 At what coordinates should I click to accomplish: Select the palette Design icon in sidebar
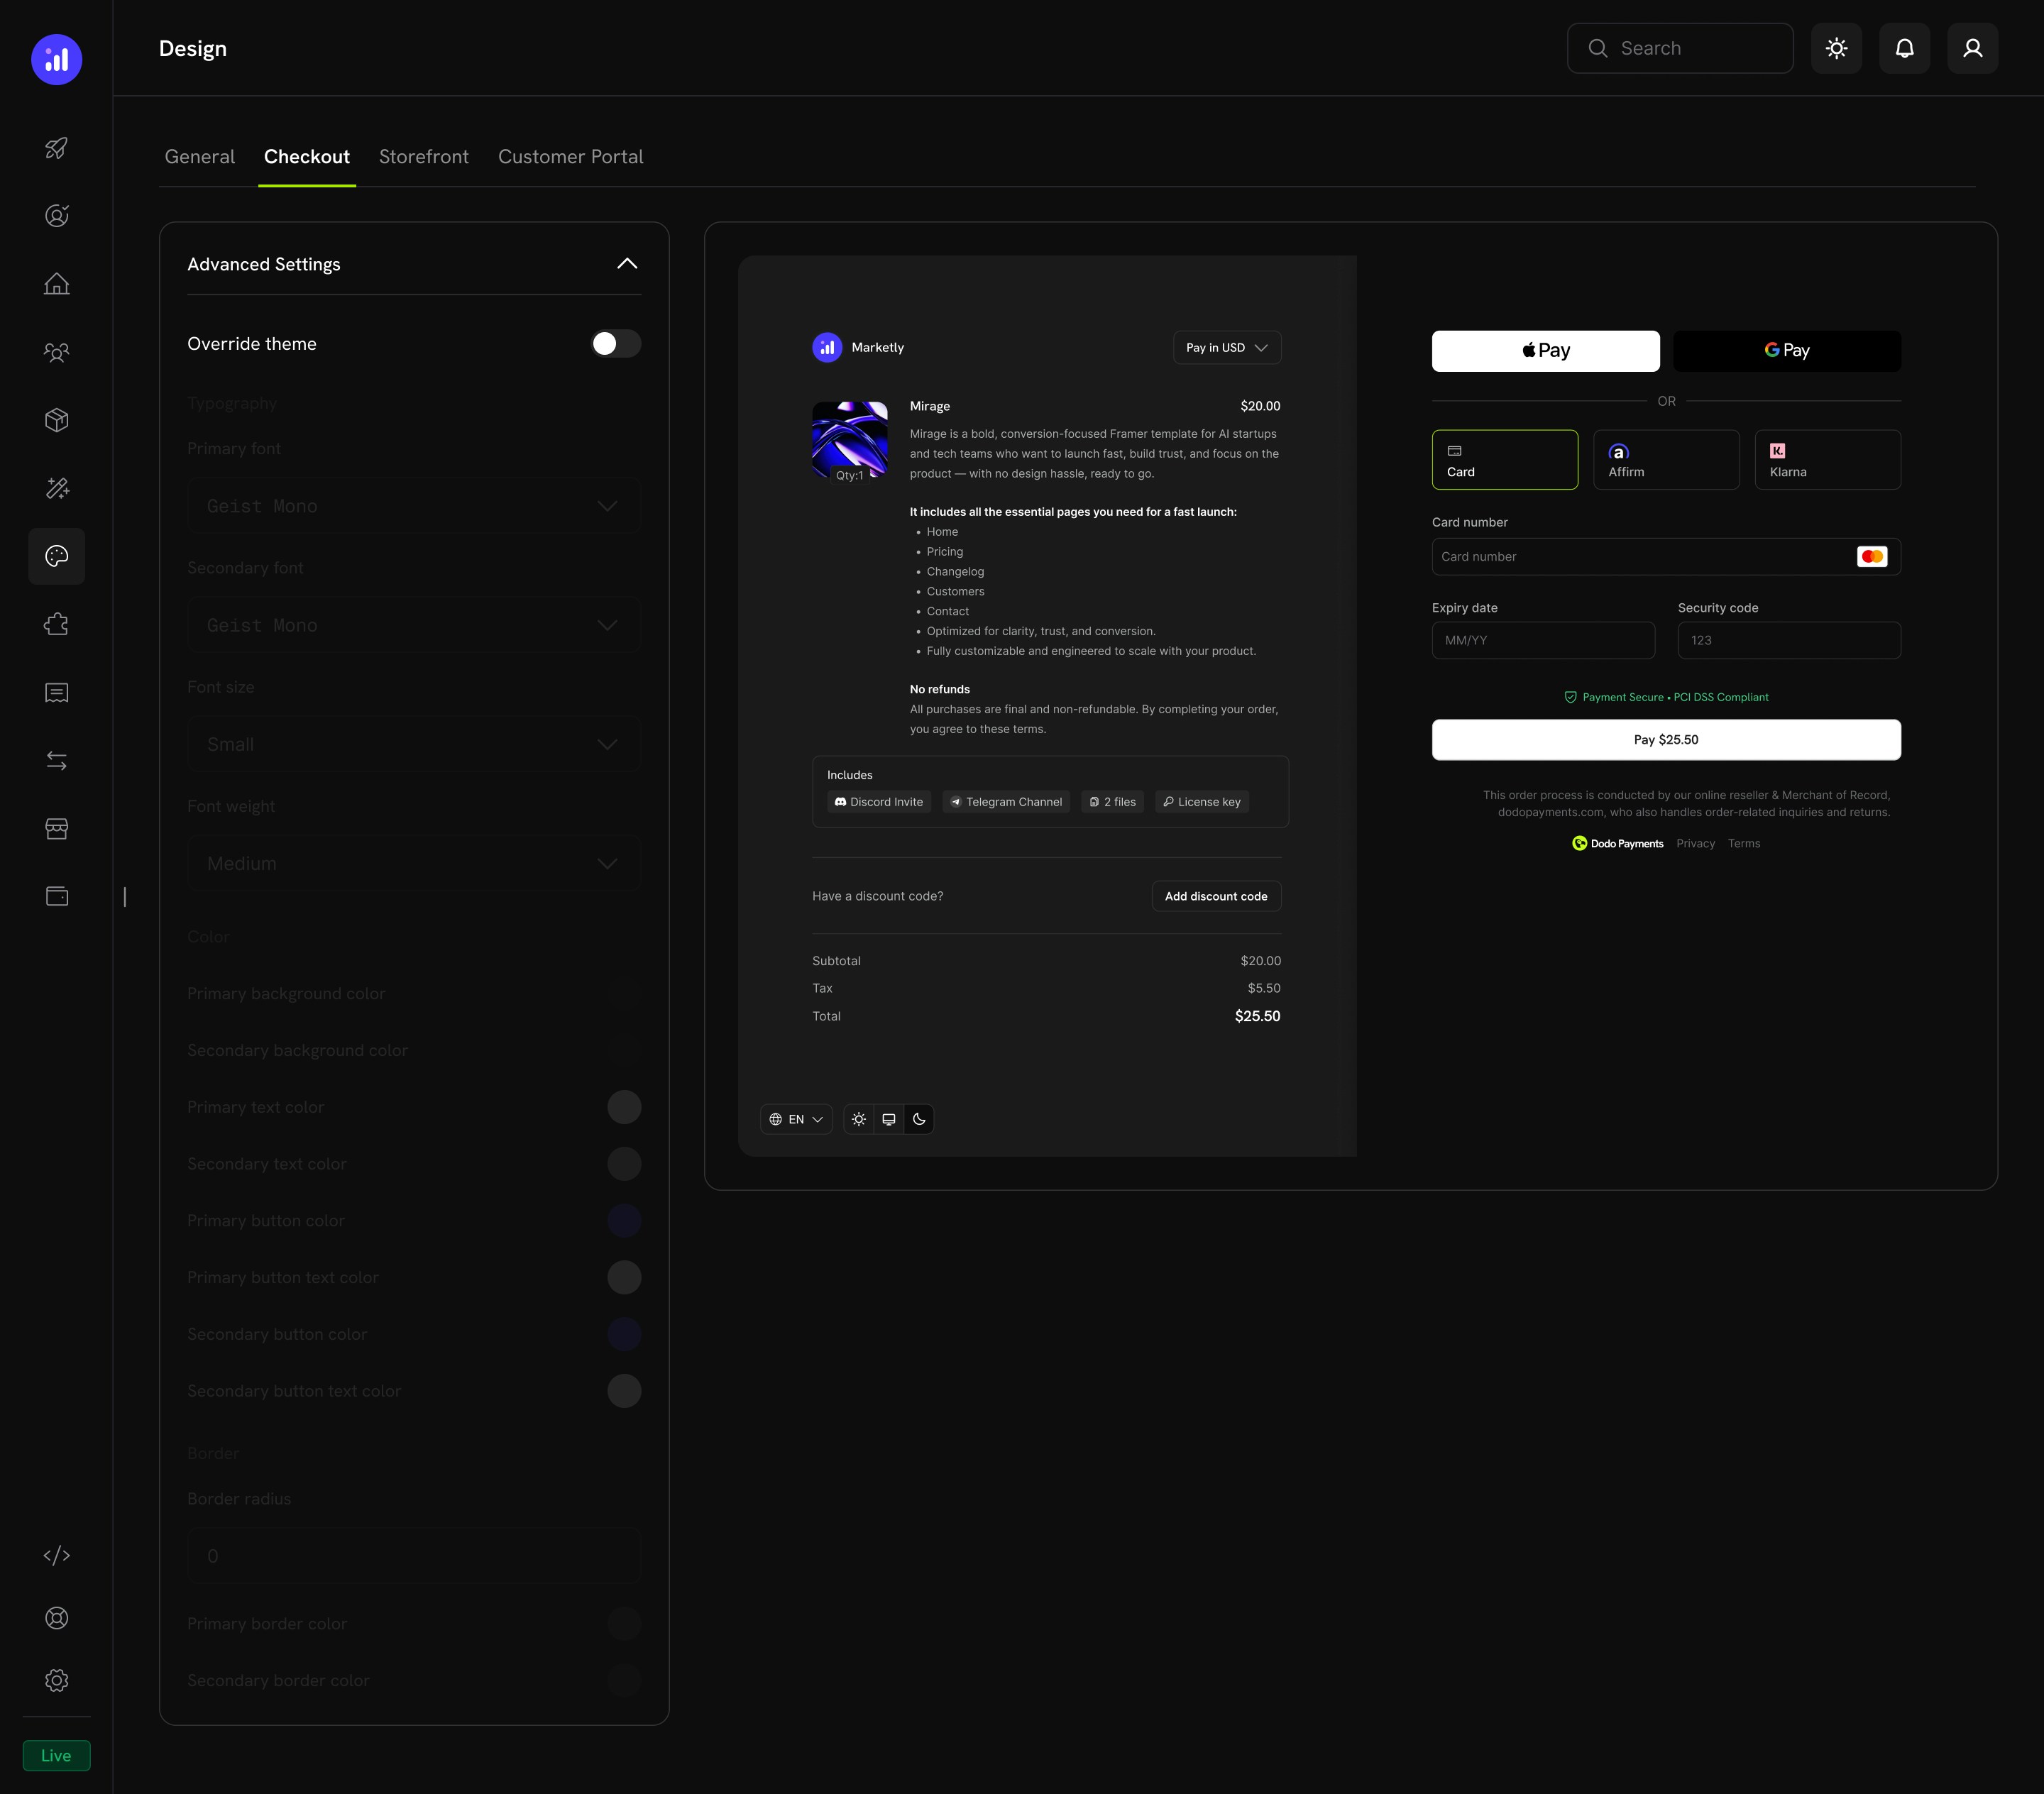(x=56, y=556)
